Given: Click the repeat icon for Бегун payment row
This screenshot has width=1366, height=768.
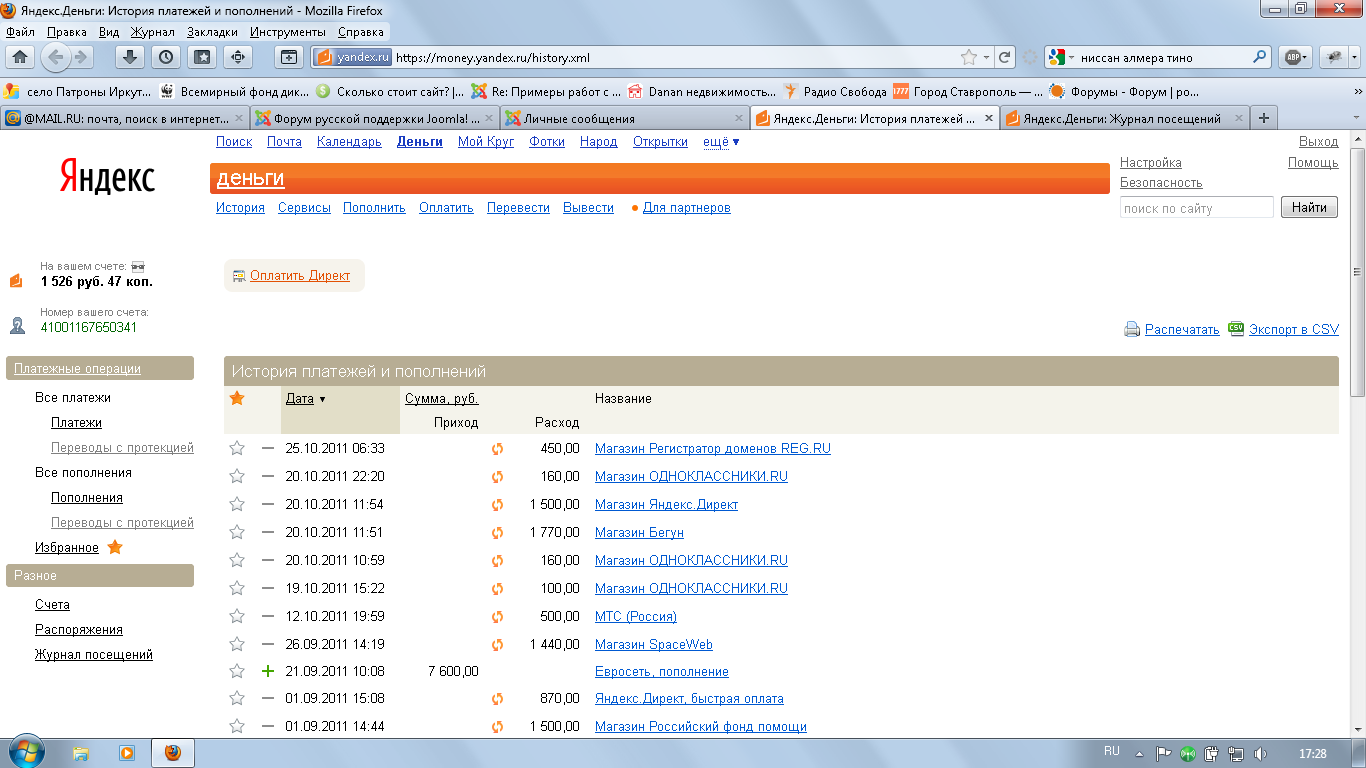Looking at the screenshot, I should coord(497,533).
